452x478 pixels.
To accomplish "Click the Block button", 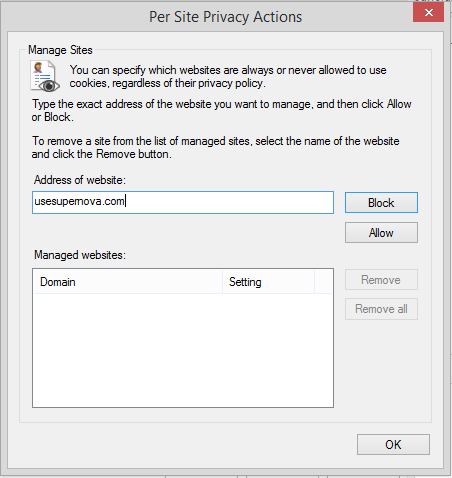I will tap(381, 202).
